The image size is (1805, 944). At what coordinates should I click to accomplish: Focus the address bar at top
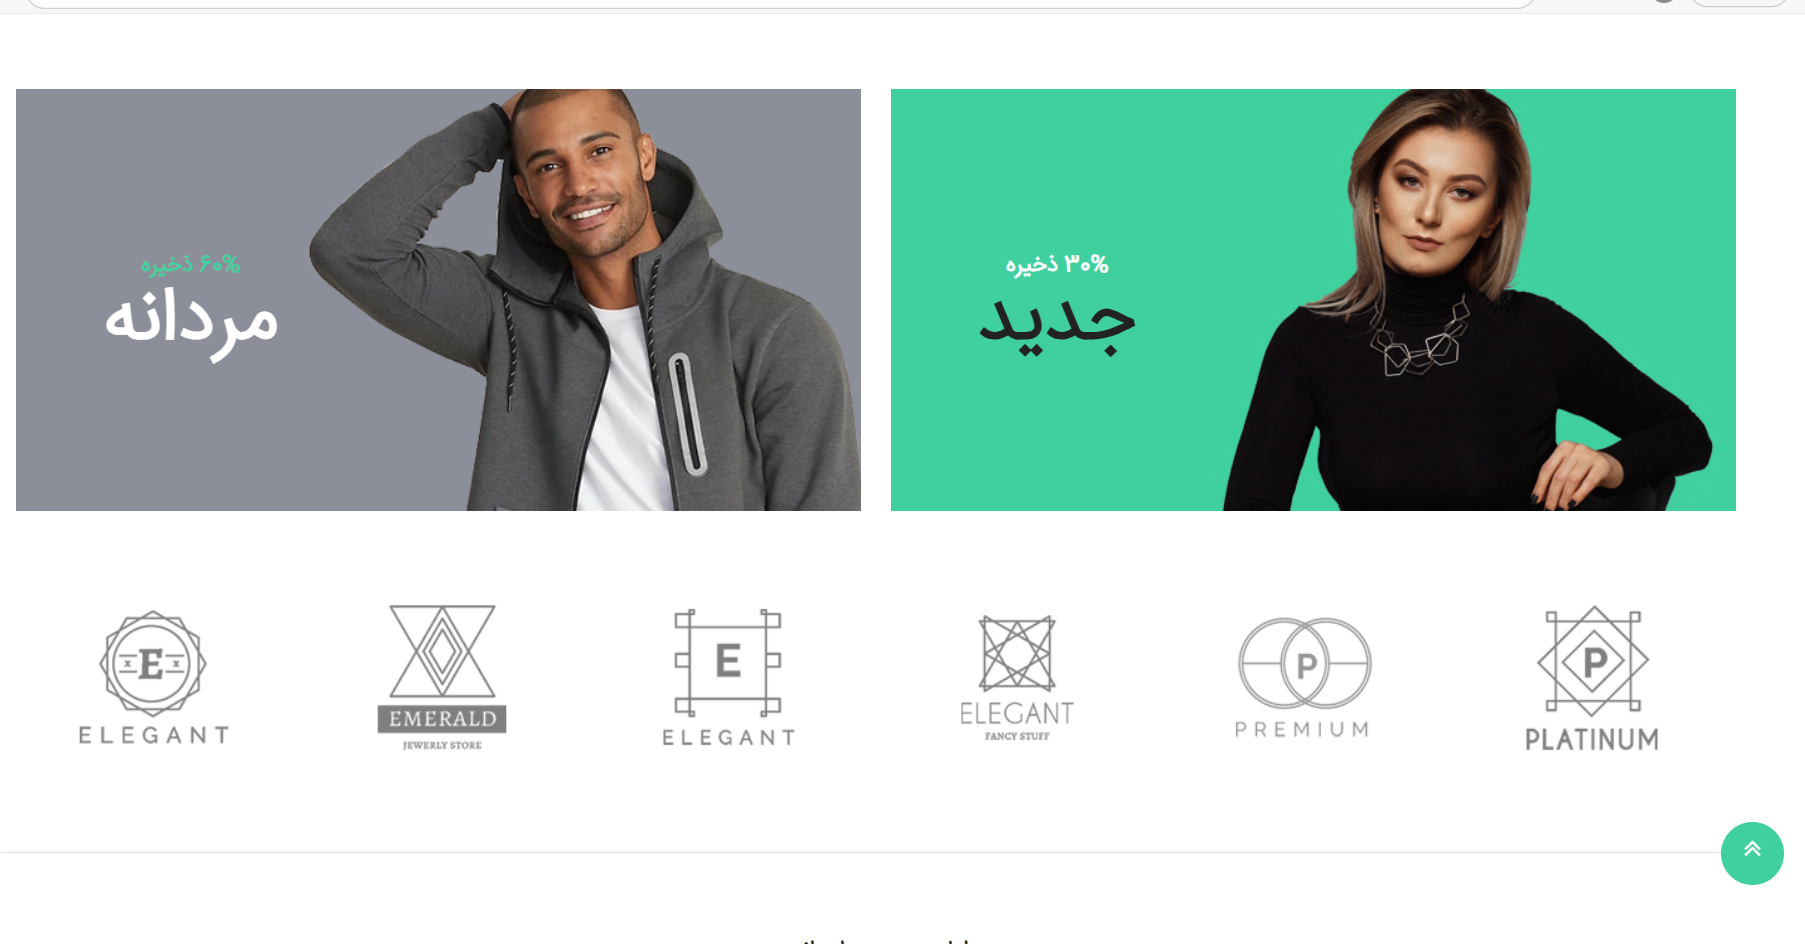pos(780,3)
